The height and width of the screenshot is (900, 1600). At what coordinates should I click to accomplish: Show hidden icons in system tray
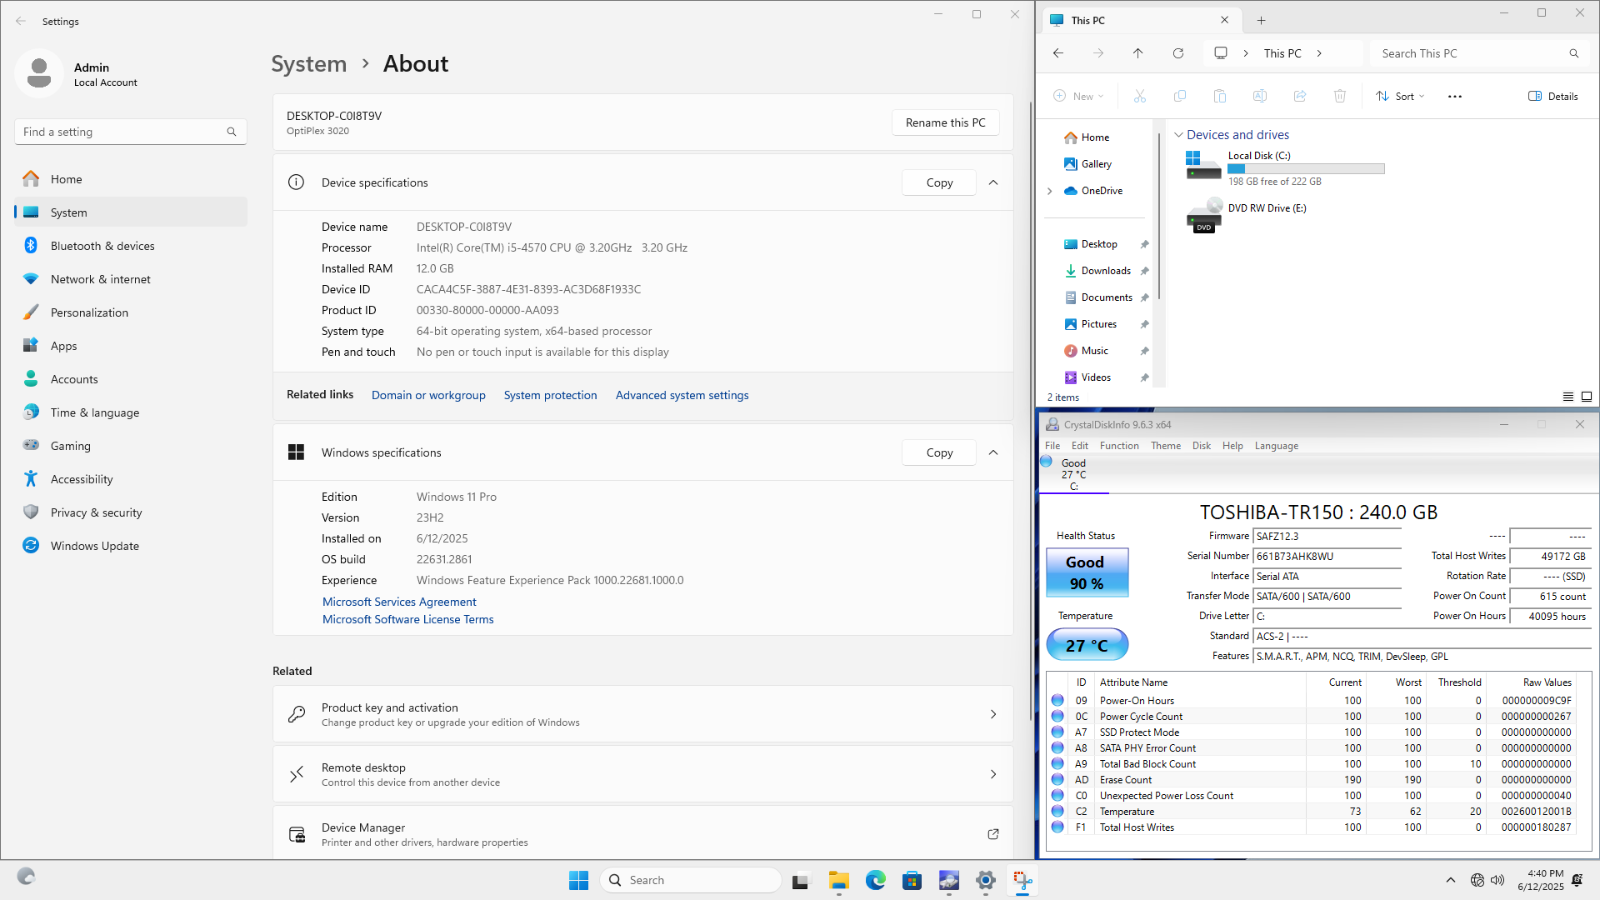[1450, 880]
